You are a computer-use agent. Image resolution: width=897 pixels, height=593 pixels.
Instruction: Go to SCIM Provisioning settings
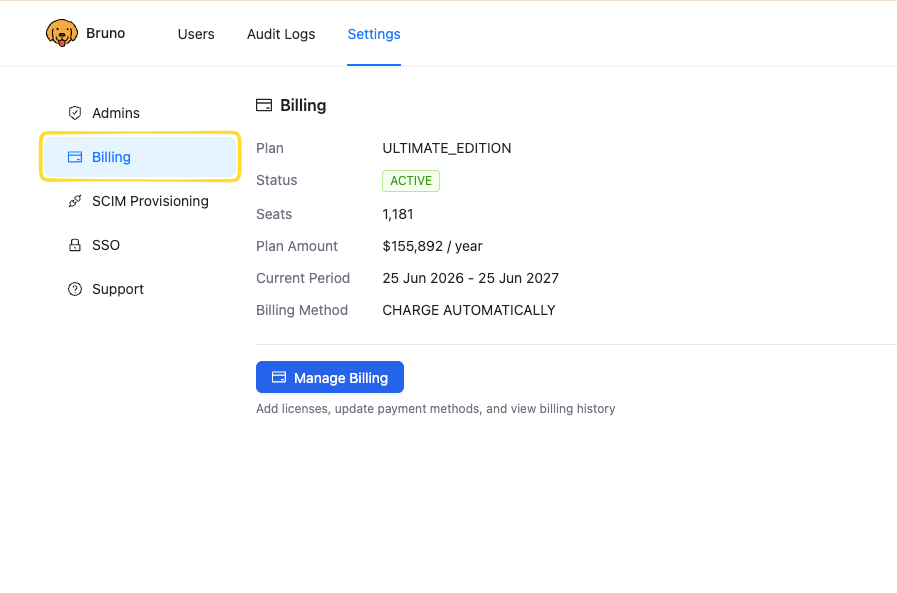(x=140, y=201)
